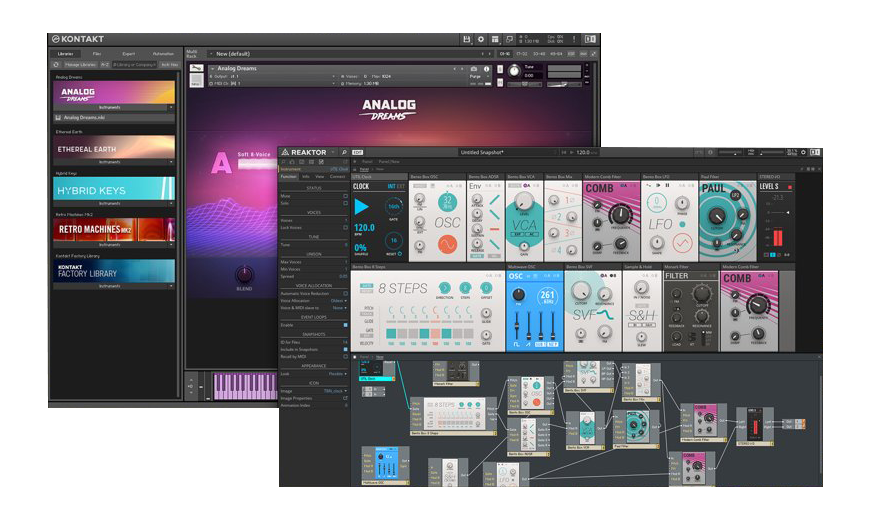Click Kontakt exclamation panic icon
The width and height of the screenshot is (870, 520).
[574, 39]
